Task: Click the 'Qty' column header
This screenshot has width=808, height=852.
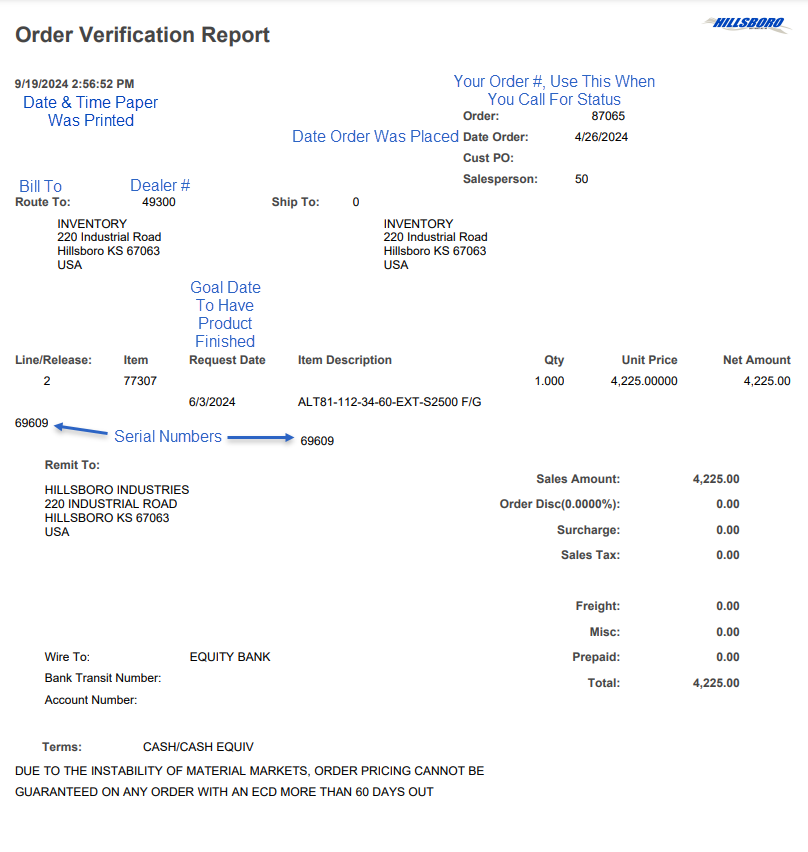Action: (554, 360)
